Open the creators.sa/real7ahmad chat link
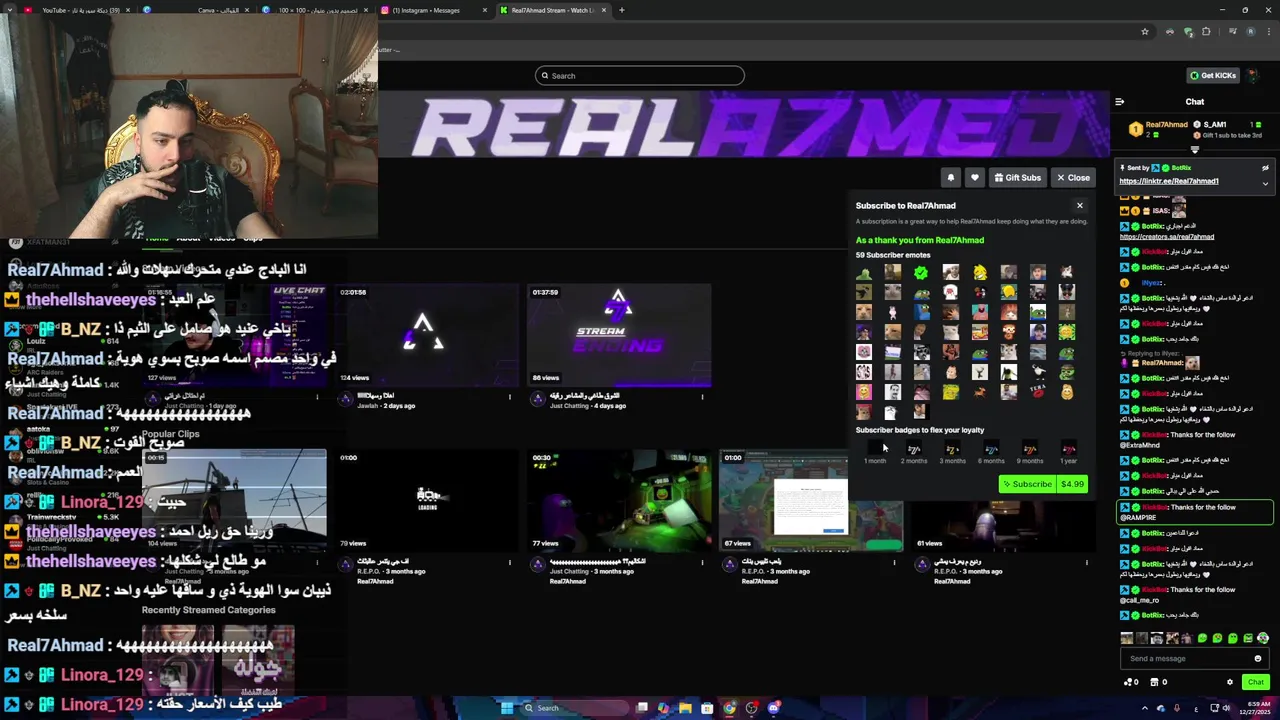1280x720 pixels. [1166, 237]
